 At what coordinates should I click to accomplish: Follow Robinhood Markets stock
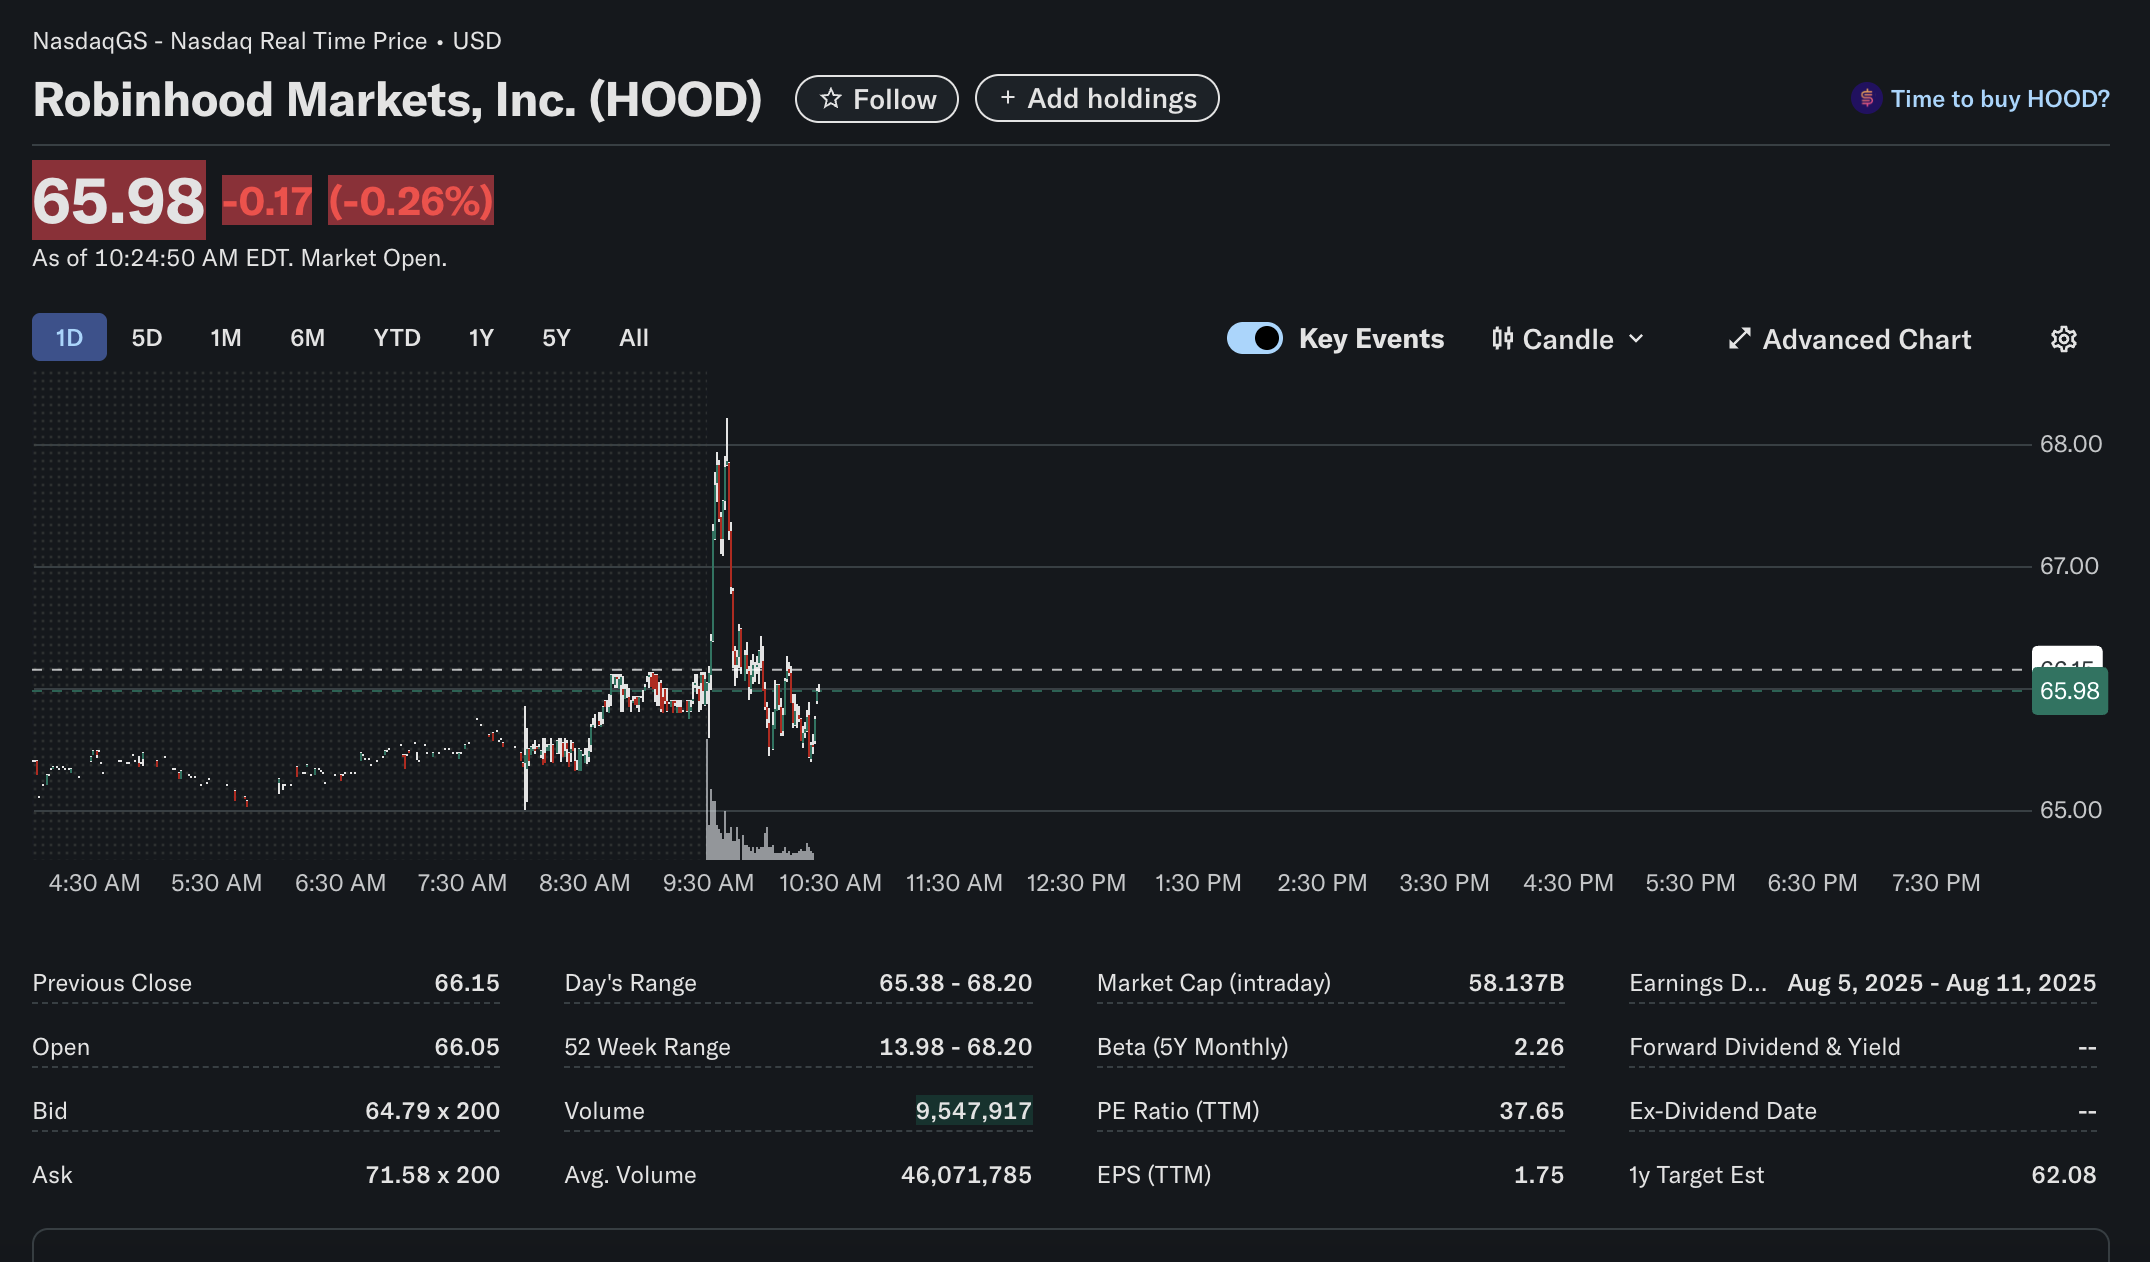click(x=877, y=99)
